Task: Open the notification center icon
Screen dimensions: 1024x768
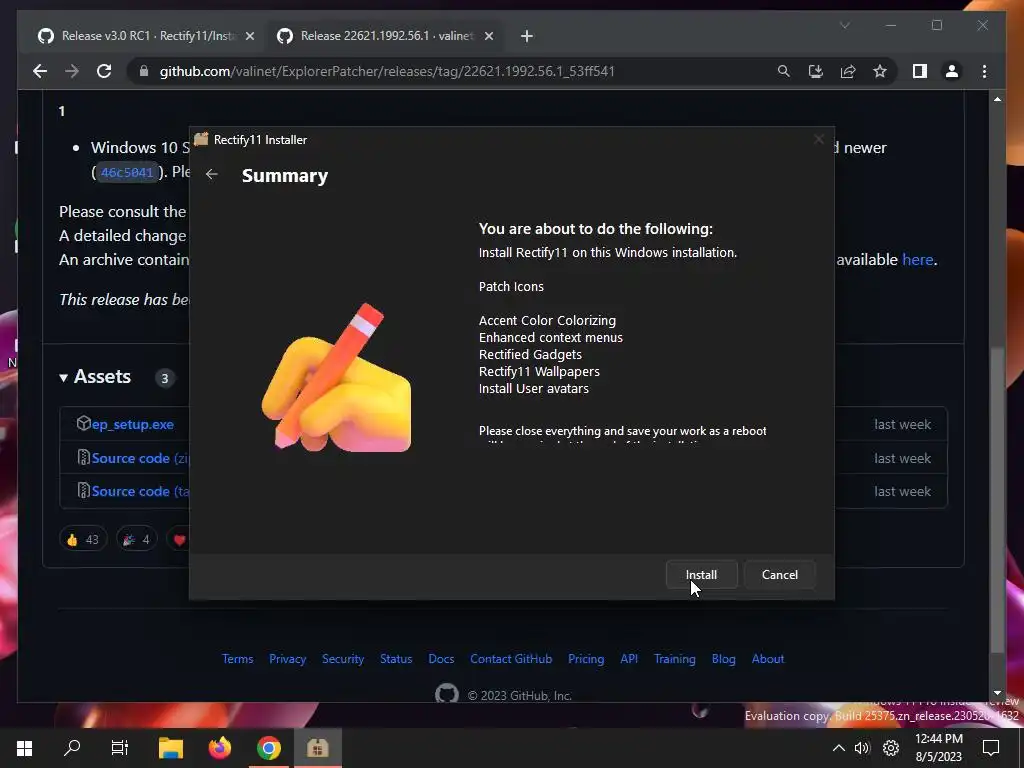Action: pos(991,748)
